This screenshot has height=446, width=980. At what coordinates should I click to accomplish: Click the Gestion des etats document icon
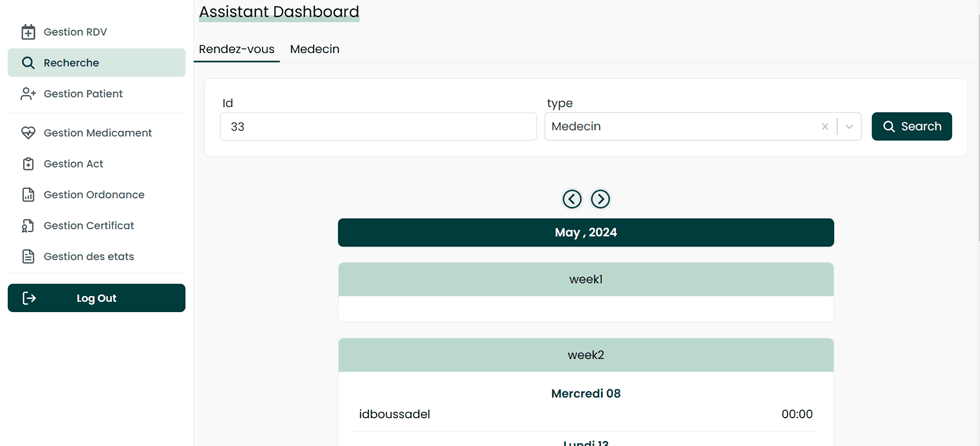click(x=28, y=257)
